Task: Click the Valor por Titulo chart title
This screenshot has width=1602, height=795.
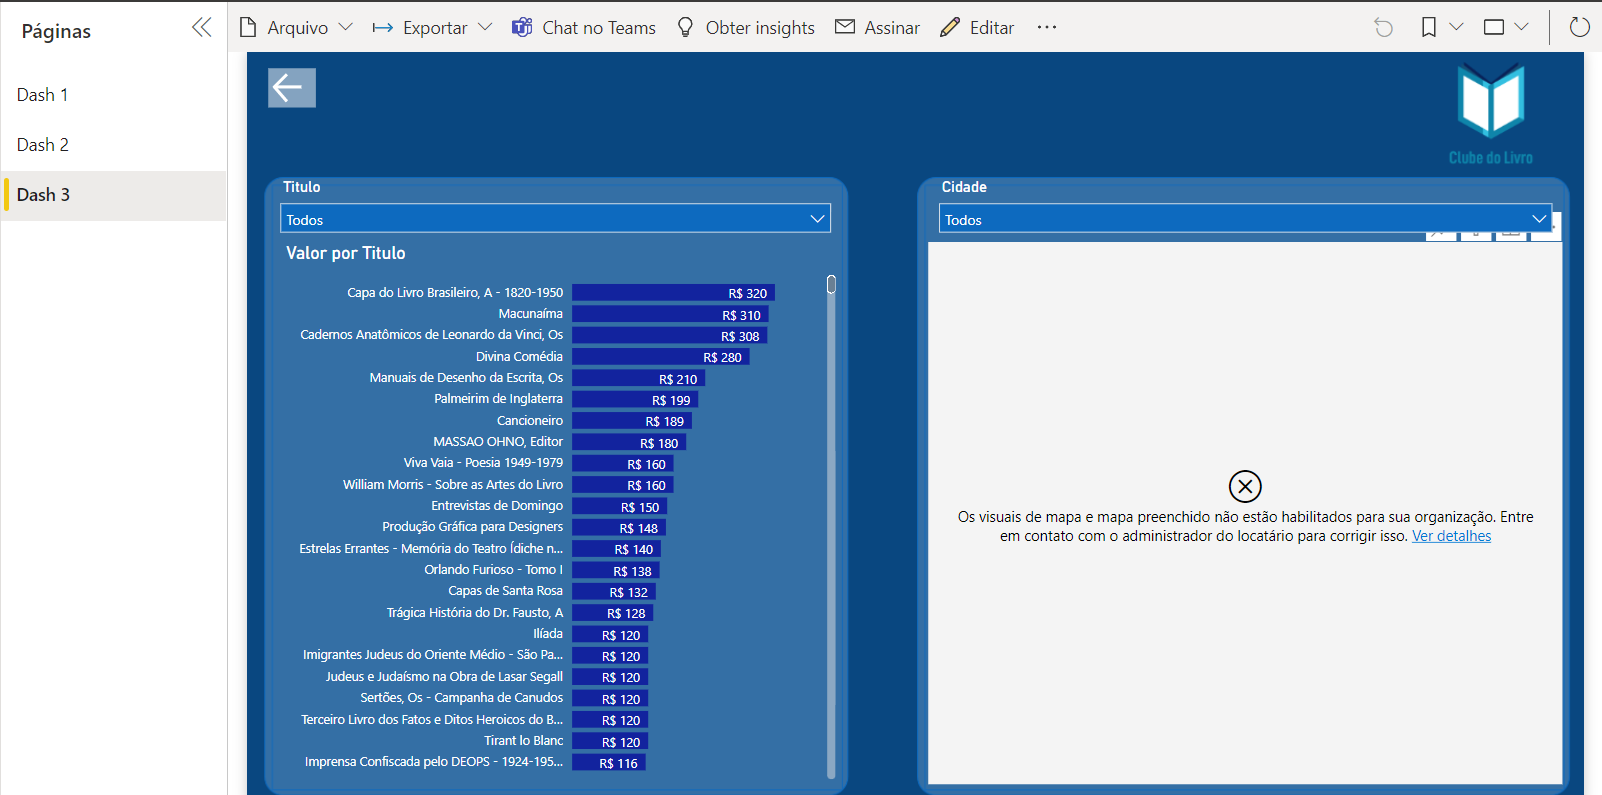Action: point(346,253)
